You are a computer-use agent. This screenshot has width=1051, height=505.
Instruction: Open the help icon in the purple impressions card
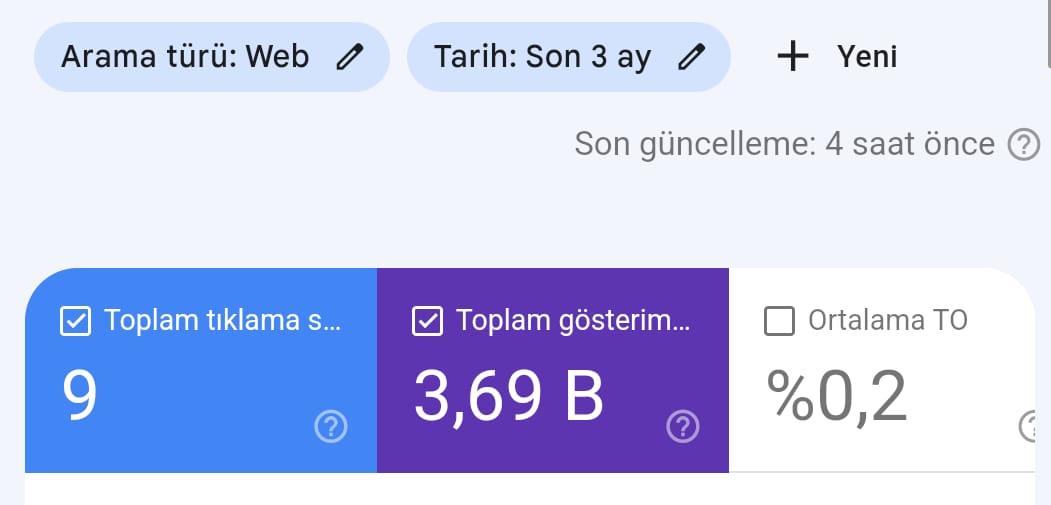pos(683,427)
